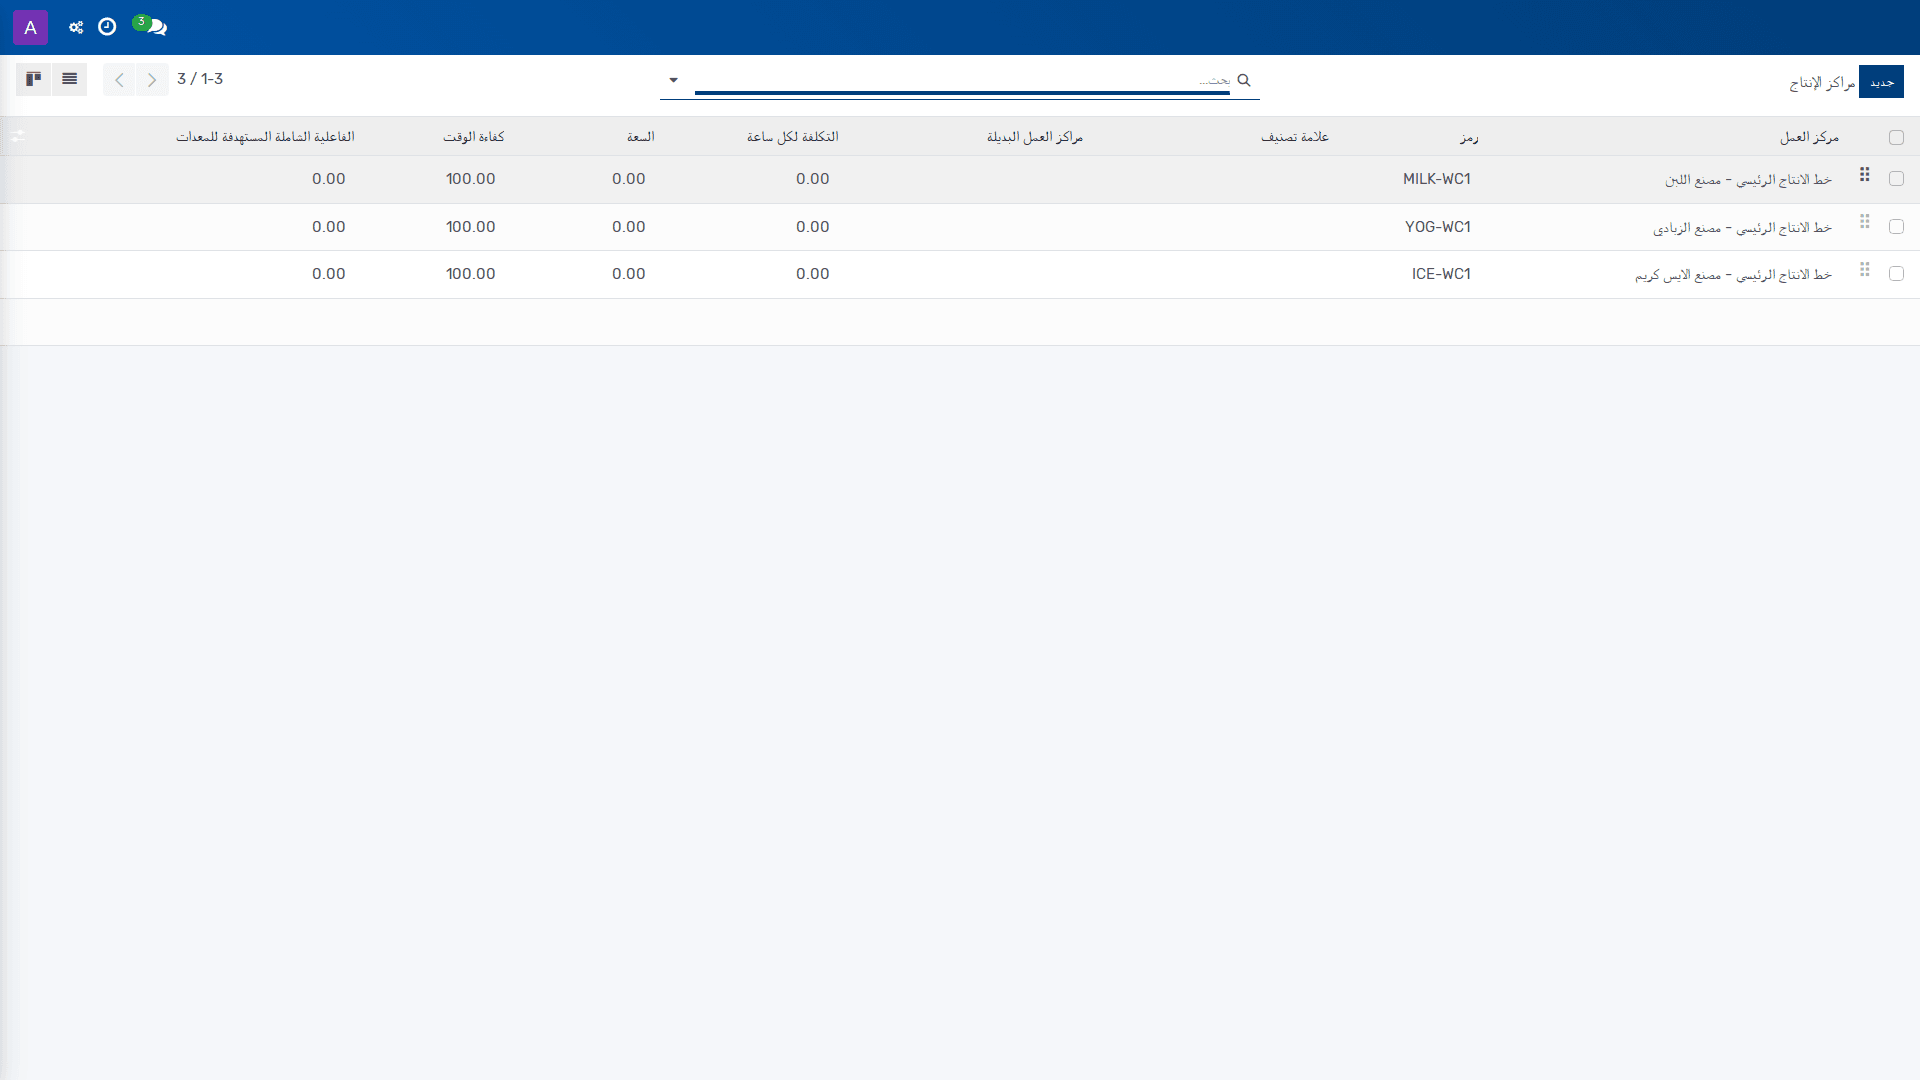Click capacity 0.00 in MILK-WC1 row
Screen dimensions: 1920x1080
point(629,179)
